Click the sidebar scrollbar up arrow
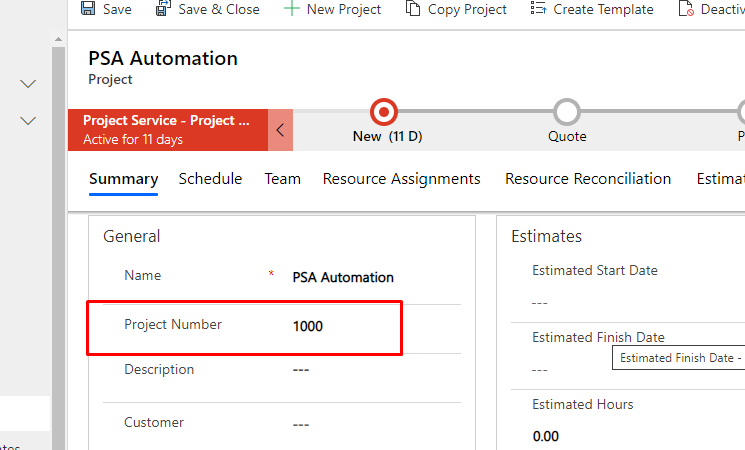Image resolution: width=745 pixels, height=450 pixels. click(58, 39)
